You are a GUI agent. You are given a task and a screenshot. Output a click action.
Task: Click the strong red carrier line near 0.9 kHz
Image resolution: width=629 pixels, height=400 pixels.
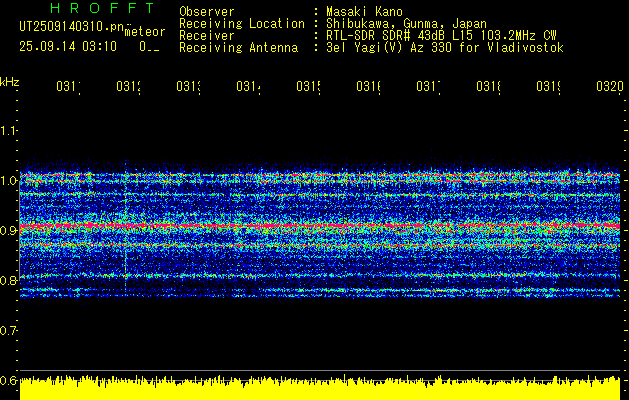[320, 226]
